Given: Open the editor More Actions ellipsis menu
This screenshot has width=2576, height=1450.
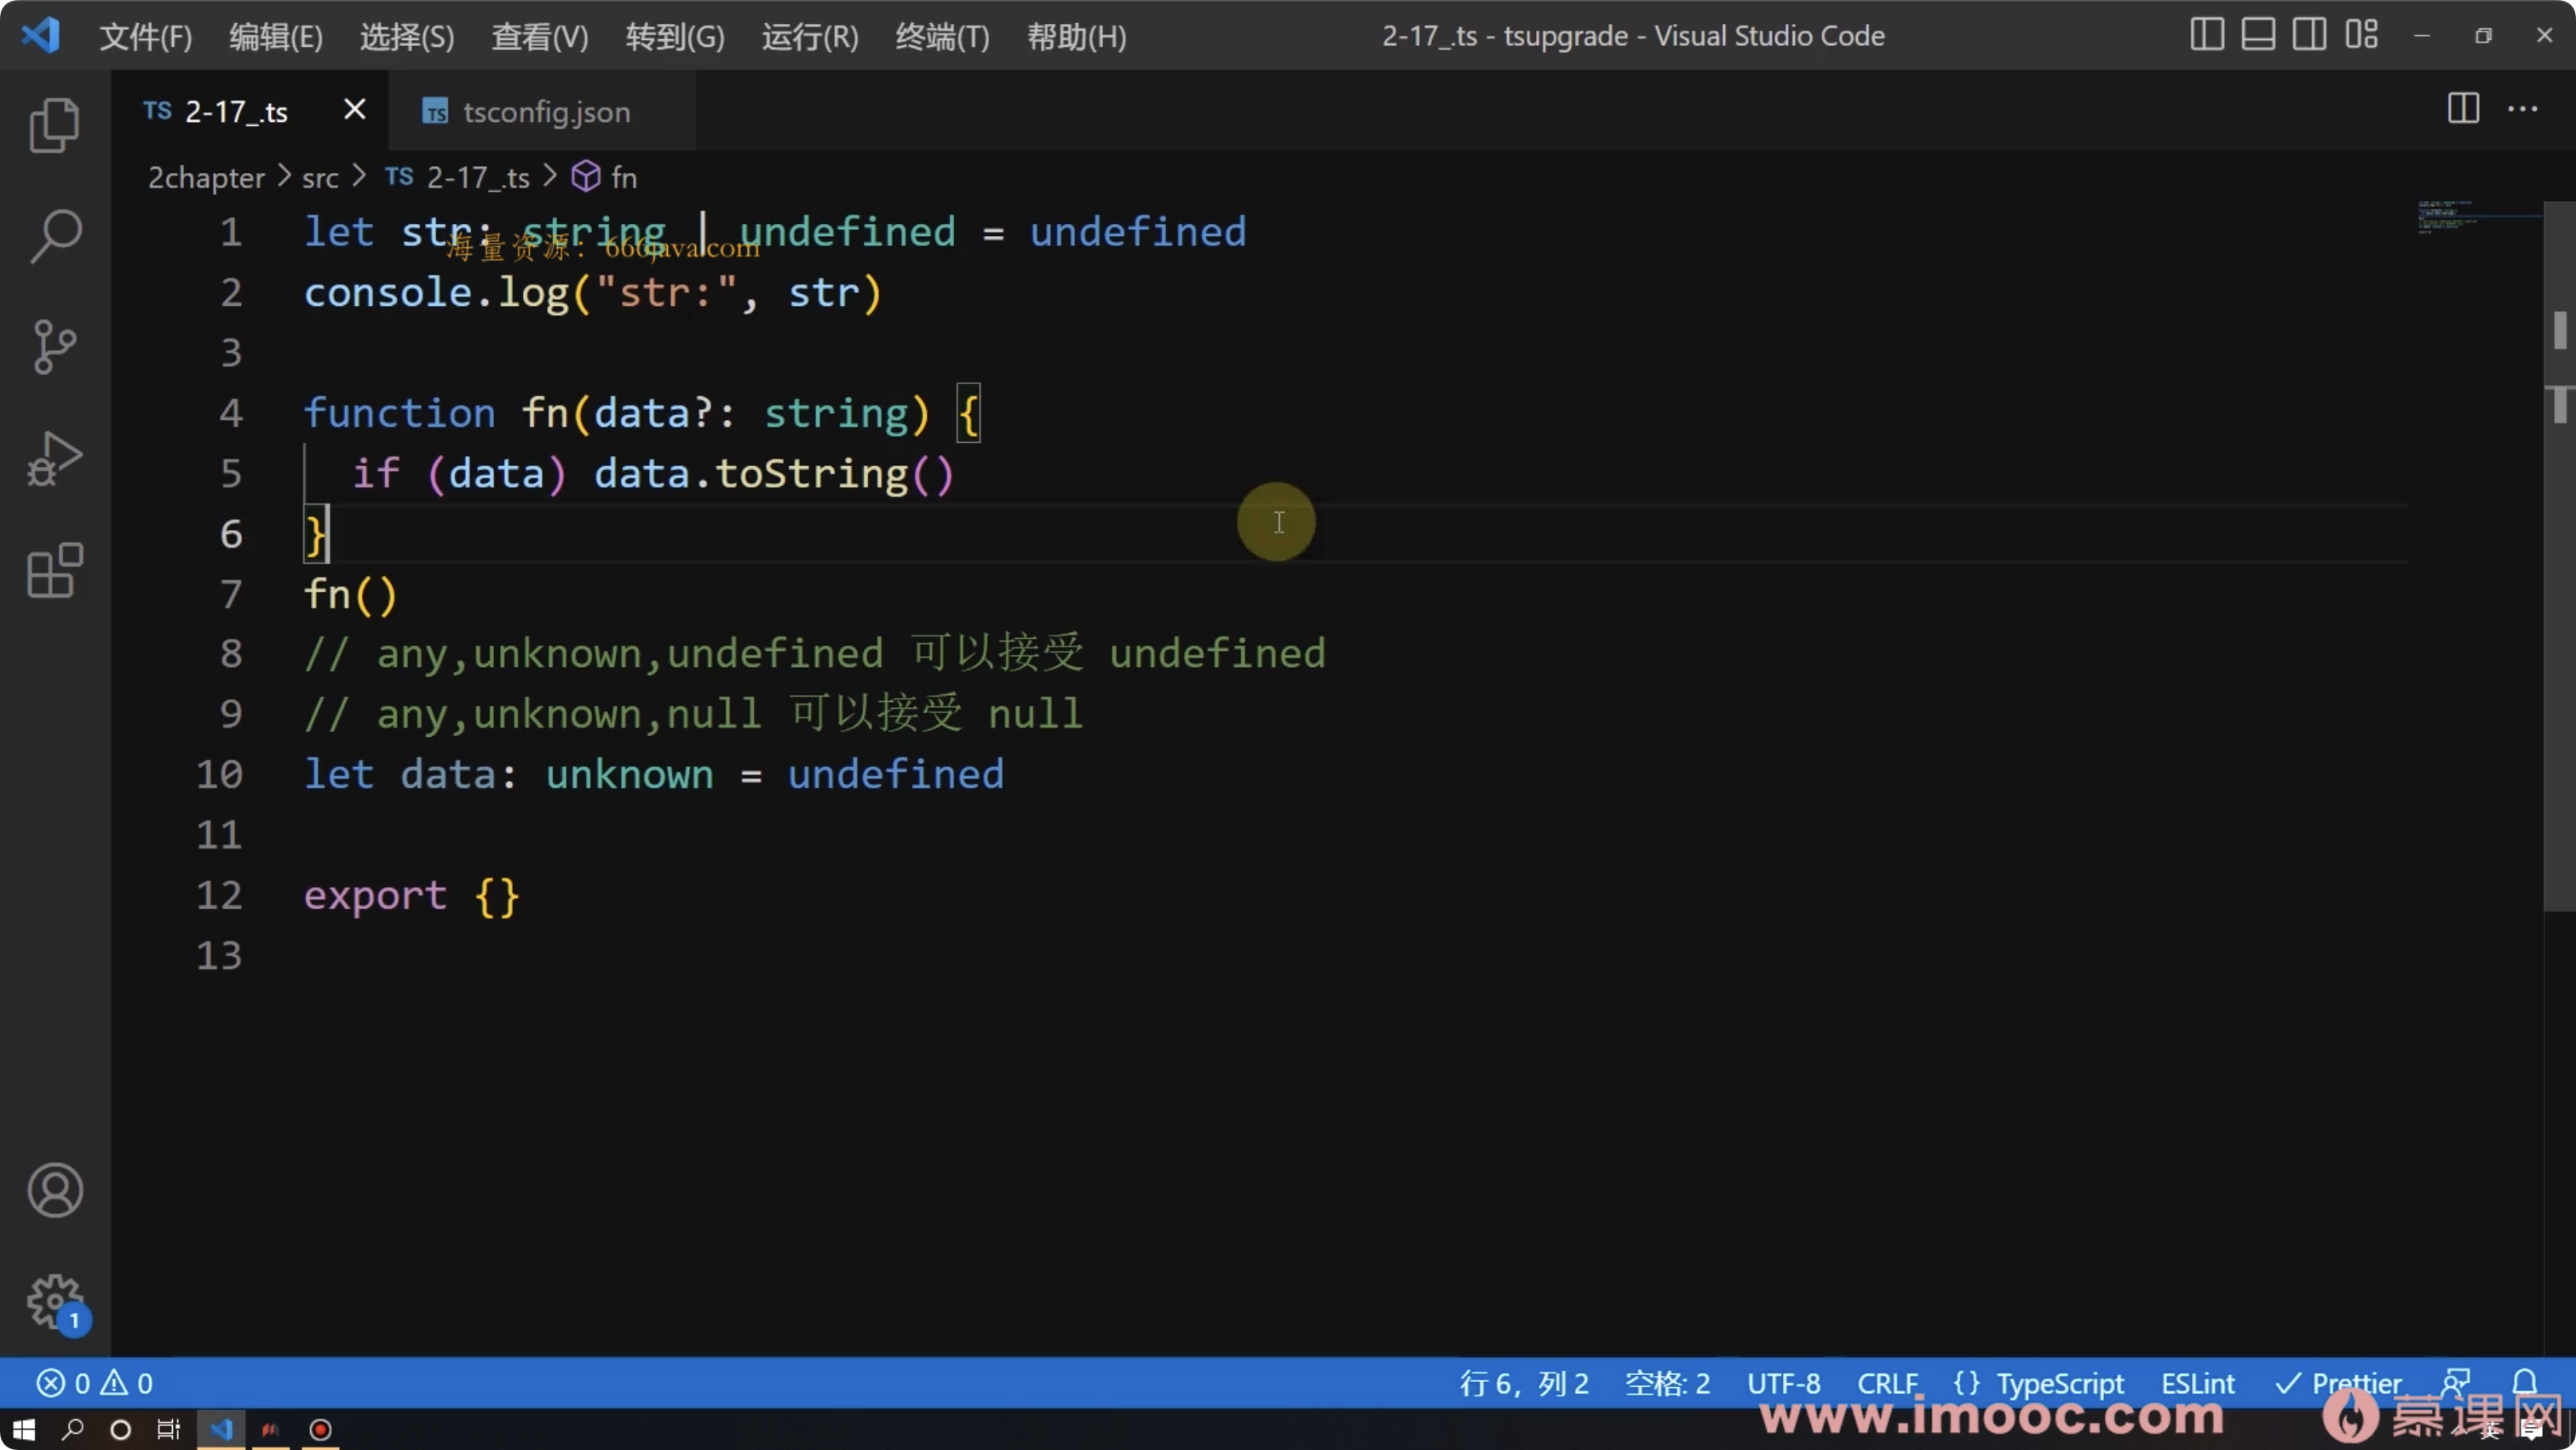Looking at the screenshot, I should click(x=2522, y=109).
